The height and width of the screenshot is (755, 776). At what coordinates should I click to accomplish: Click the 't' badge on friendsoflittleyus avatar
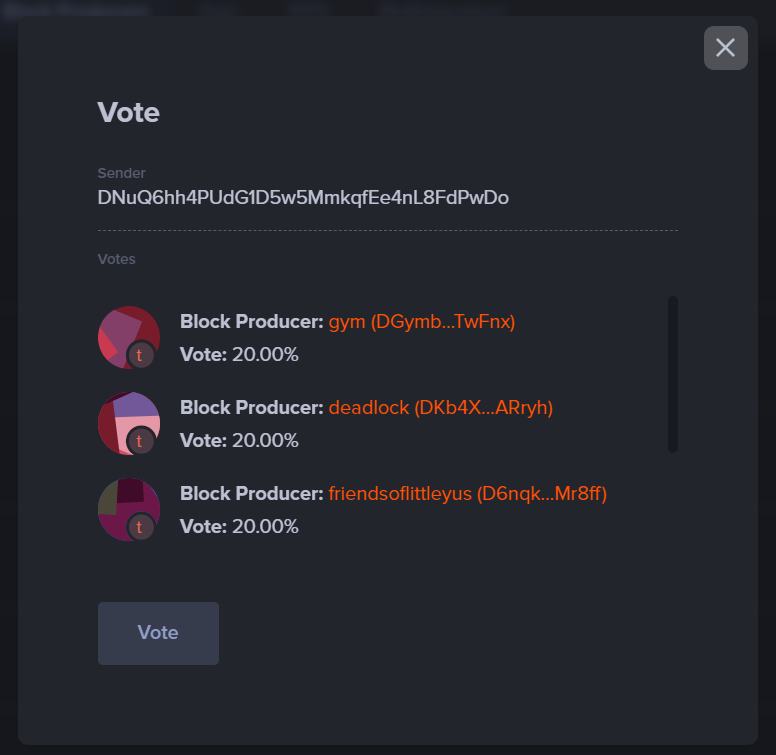coord(140,527)
